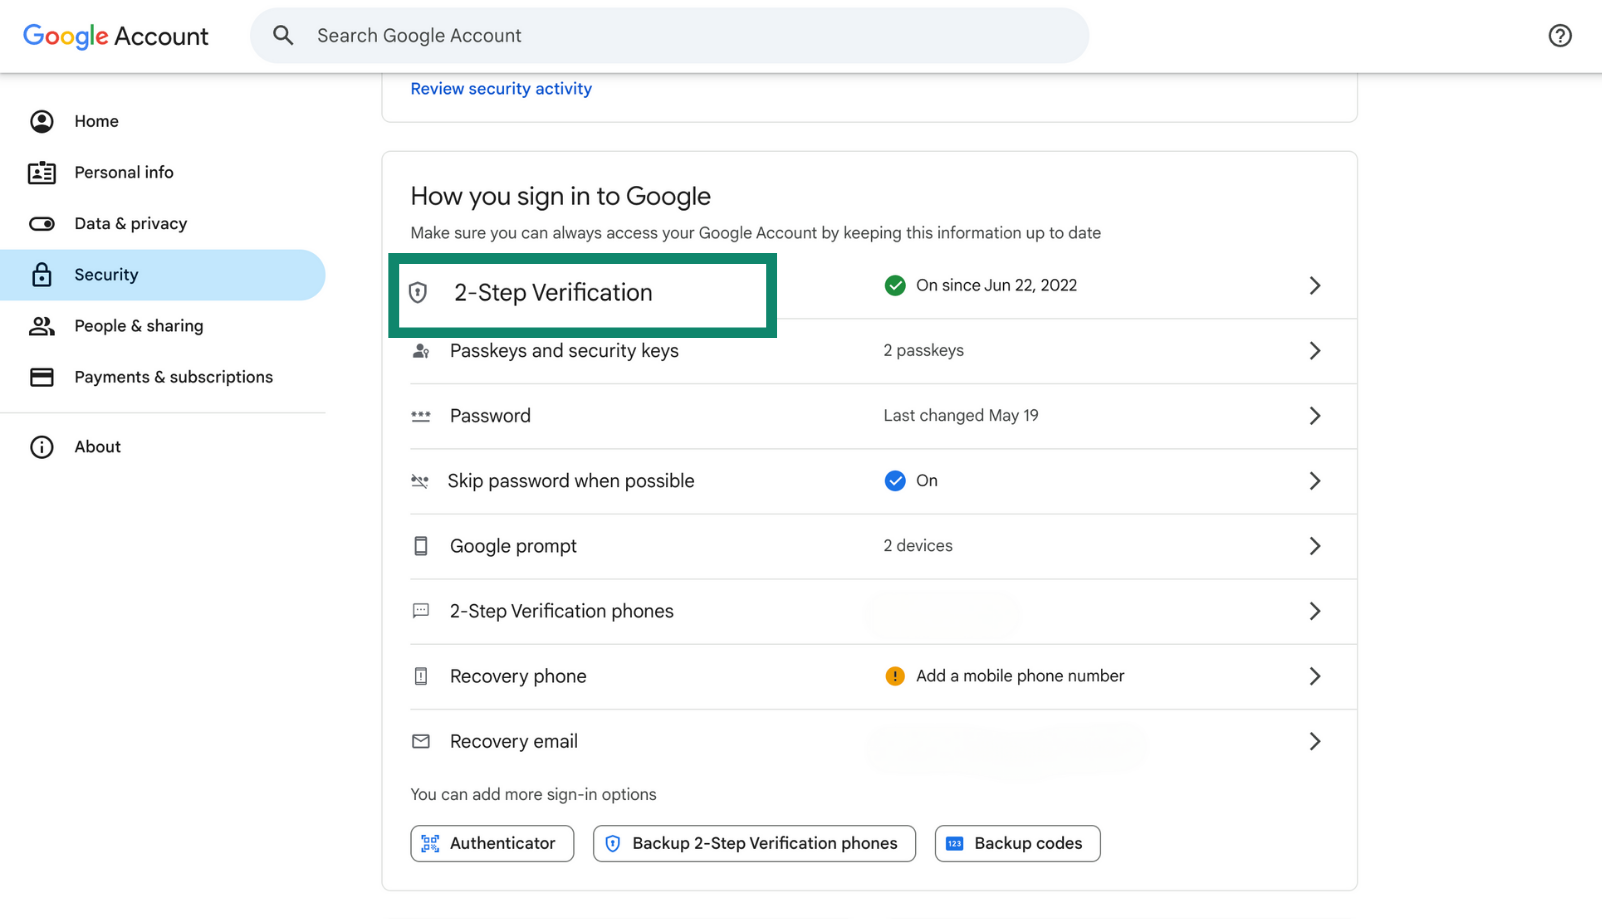Click the warning badge next to recovery phone
Screen dimensions: 1602x919
(895, 676)
